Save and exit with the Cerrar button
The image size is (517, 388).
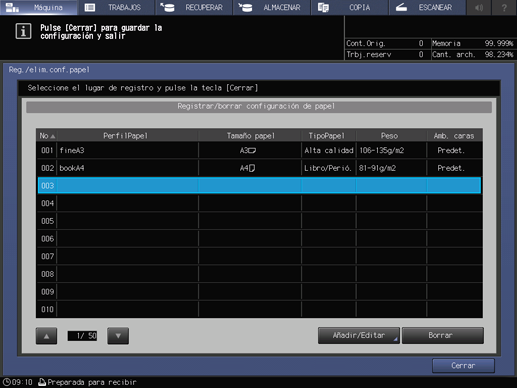point(463,366)
